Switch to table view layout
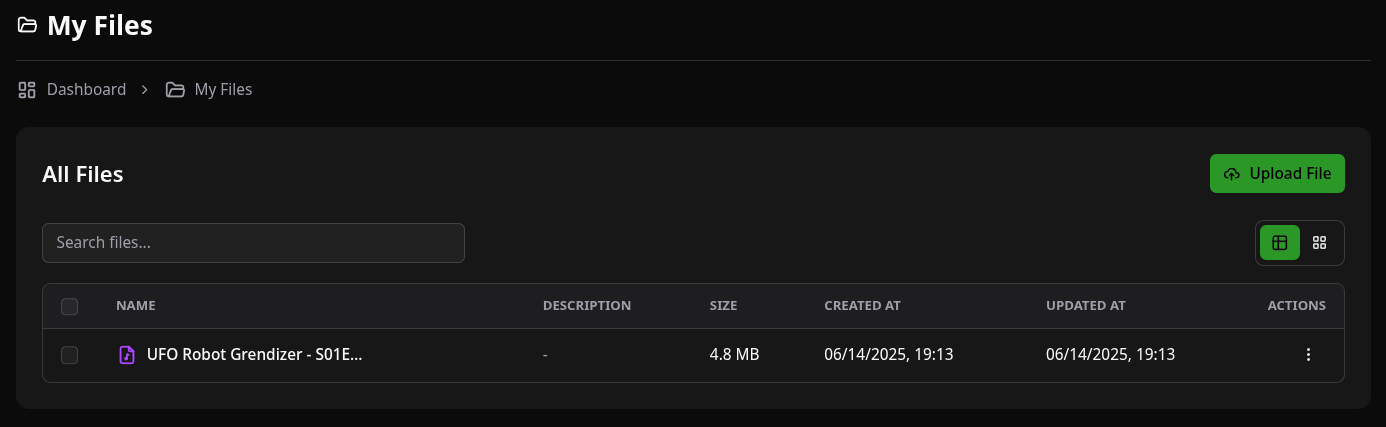Screen dimensions: 1386x427 1279,242
